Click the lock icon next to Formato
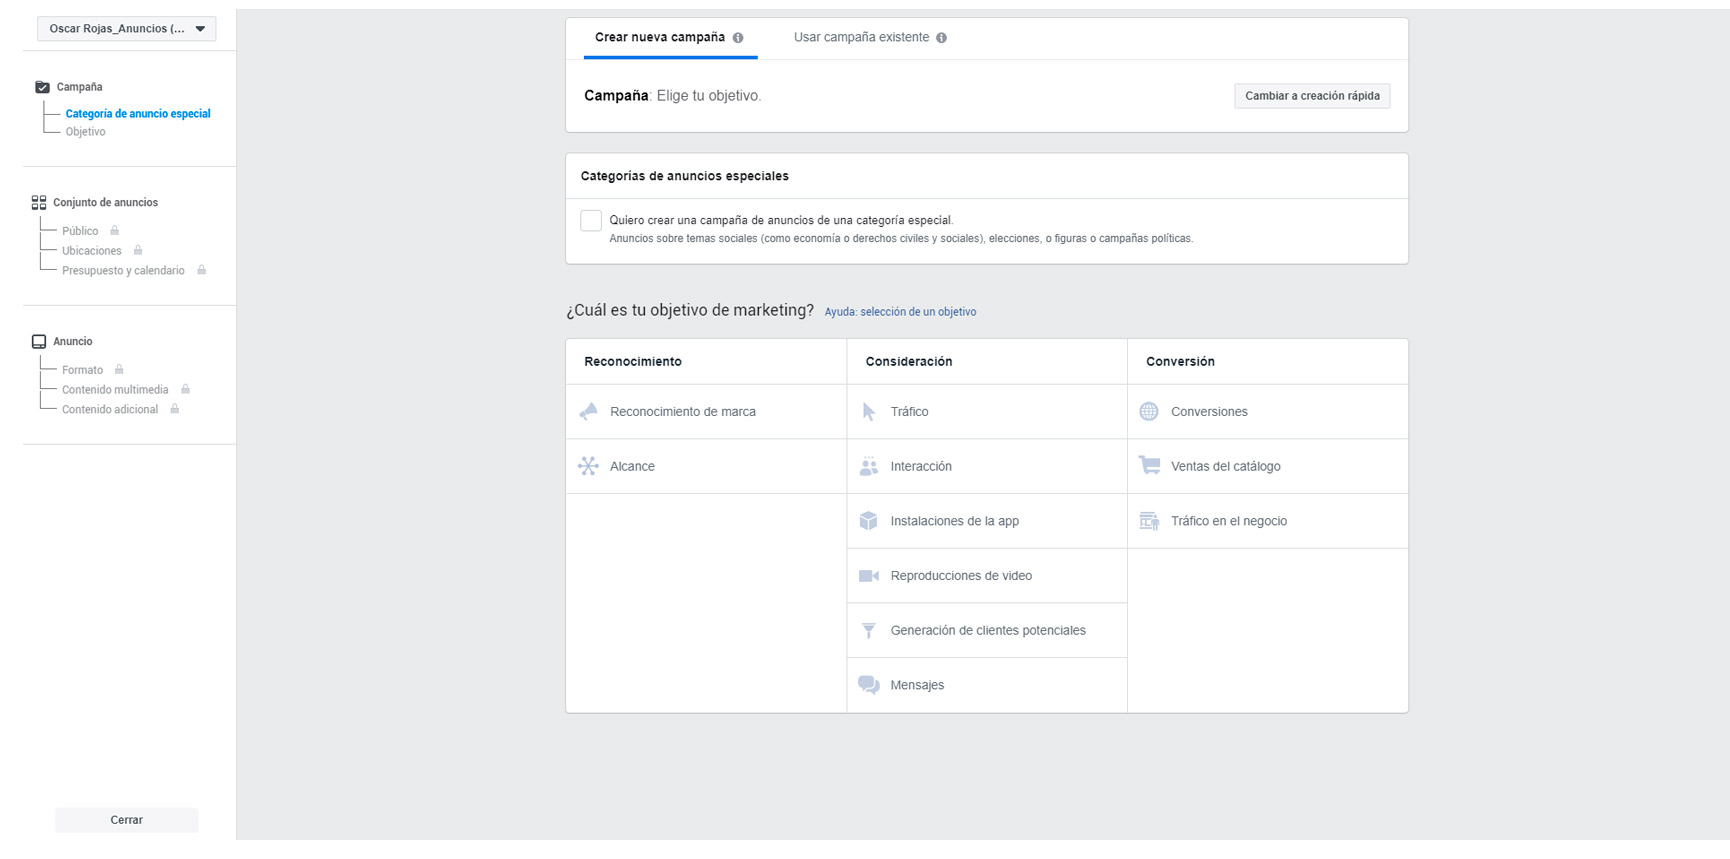The image size is (1730, 859). (x=119, y=369)
